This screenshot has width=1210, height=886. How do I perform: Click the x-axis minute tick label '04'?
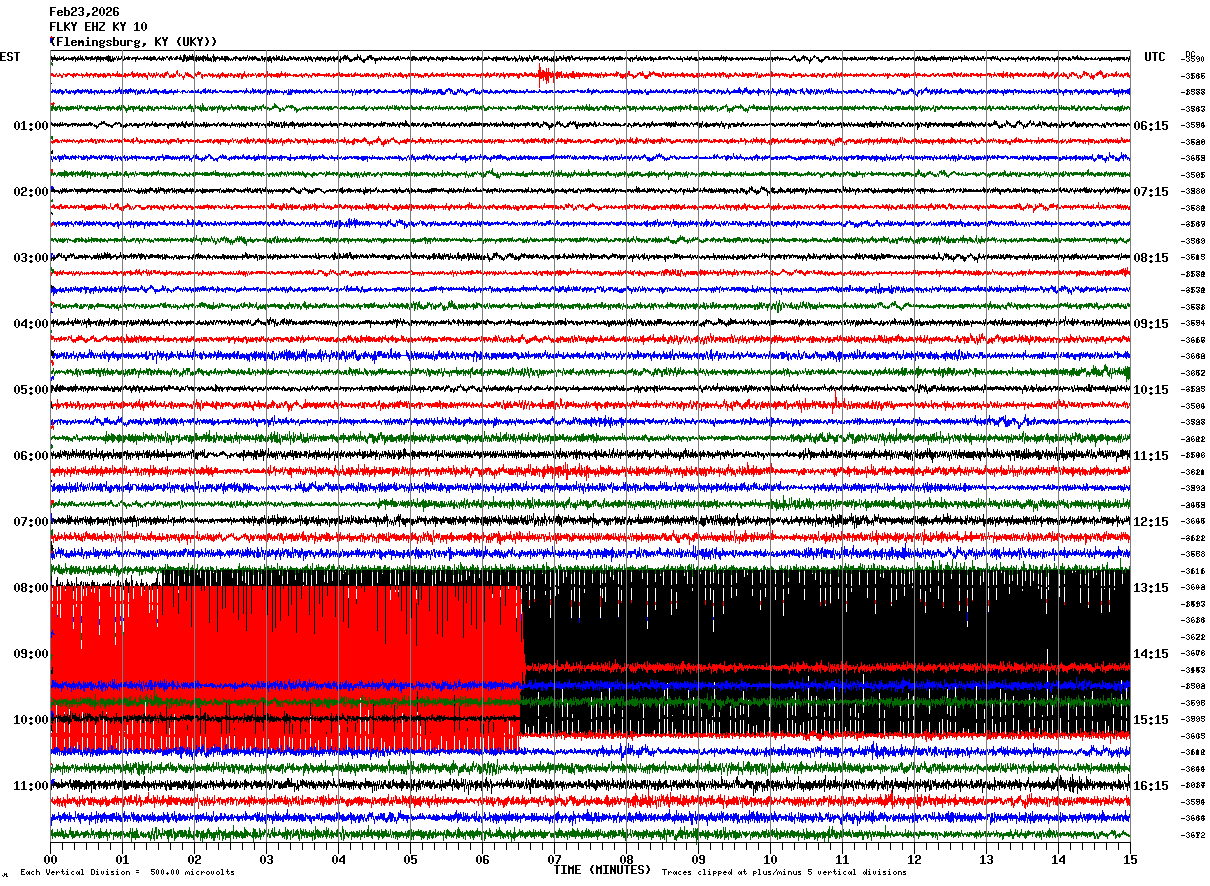(x=338, y=859)
